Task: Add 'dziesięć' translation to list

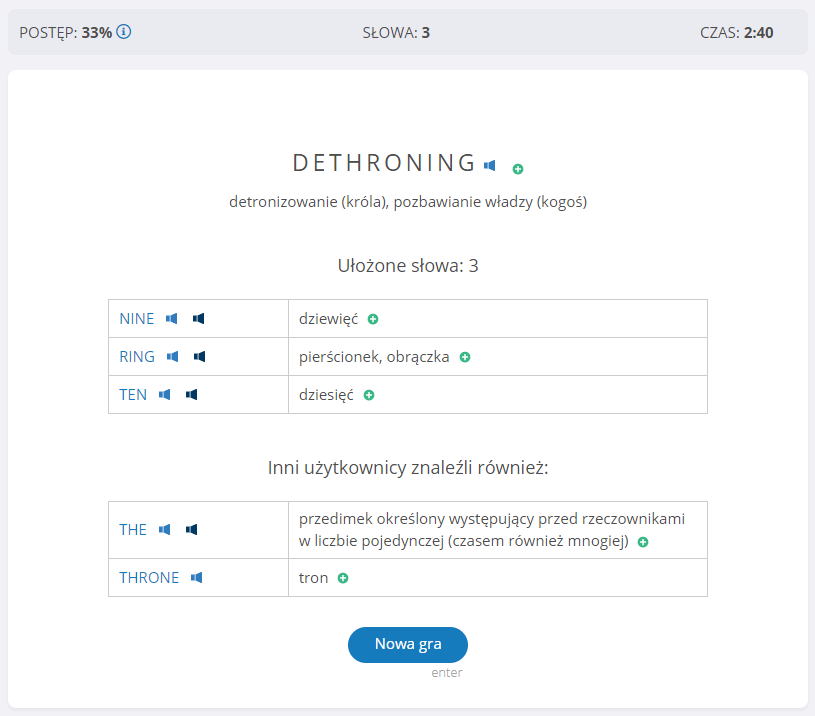Action: [x=369, y=395]
